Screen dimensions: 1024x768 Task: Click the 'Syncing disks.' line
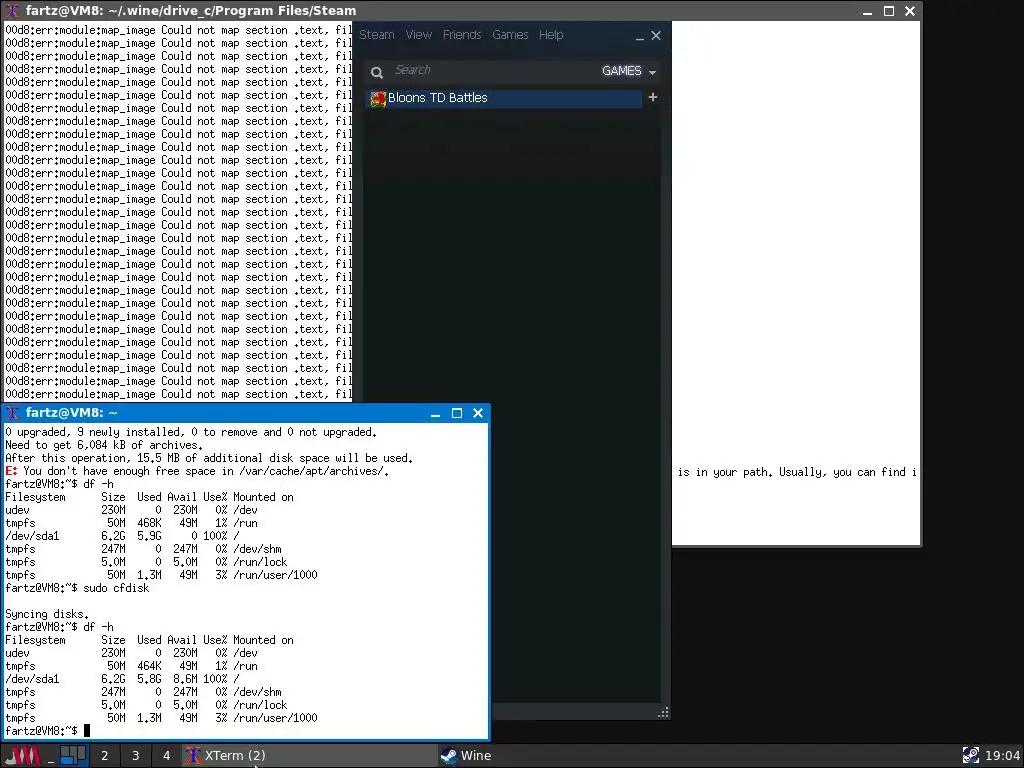47,614
